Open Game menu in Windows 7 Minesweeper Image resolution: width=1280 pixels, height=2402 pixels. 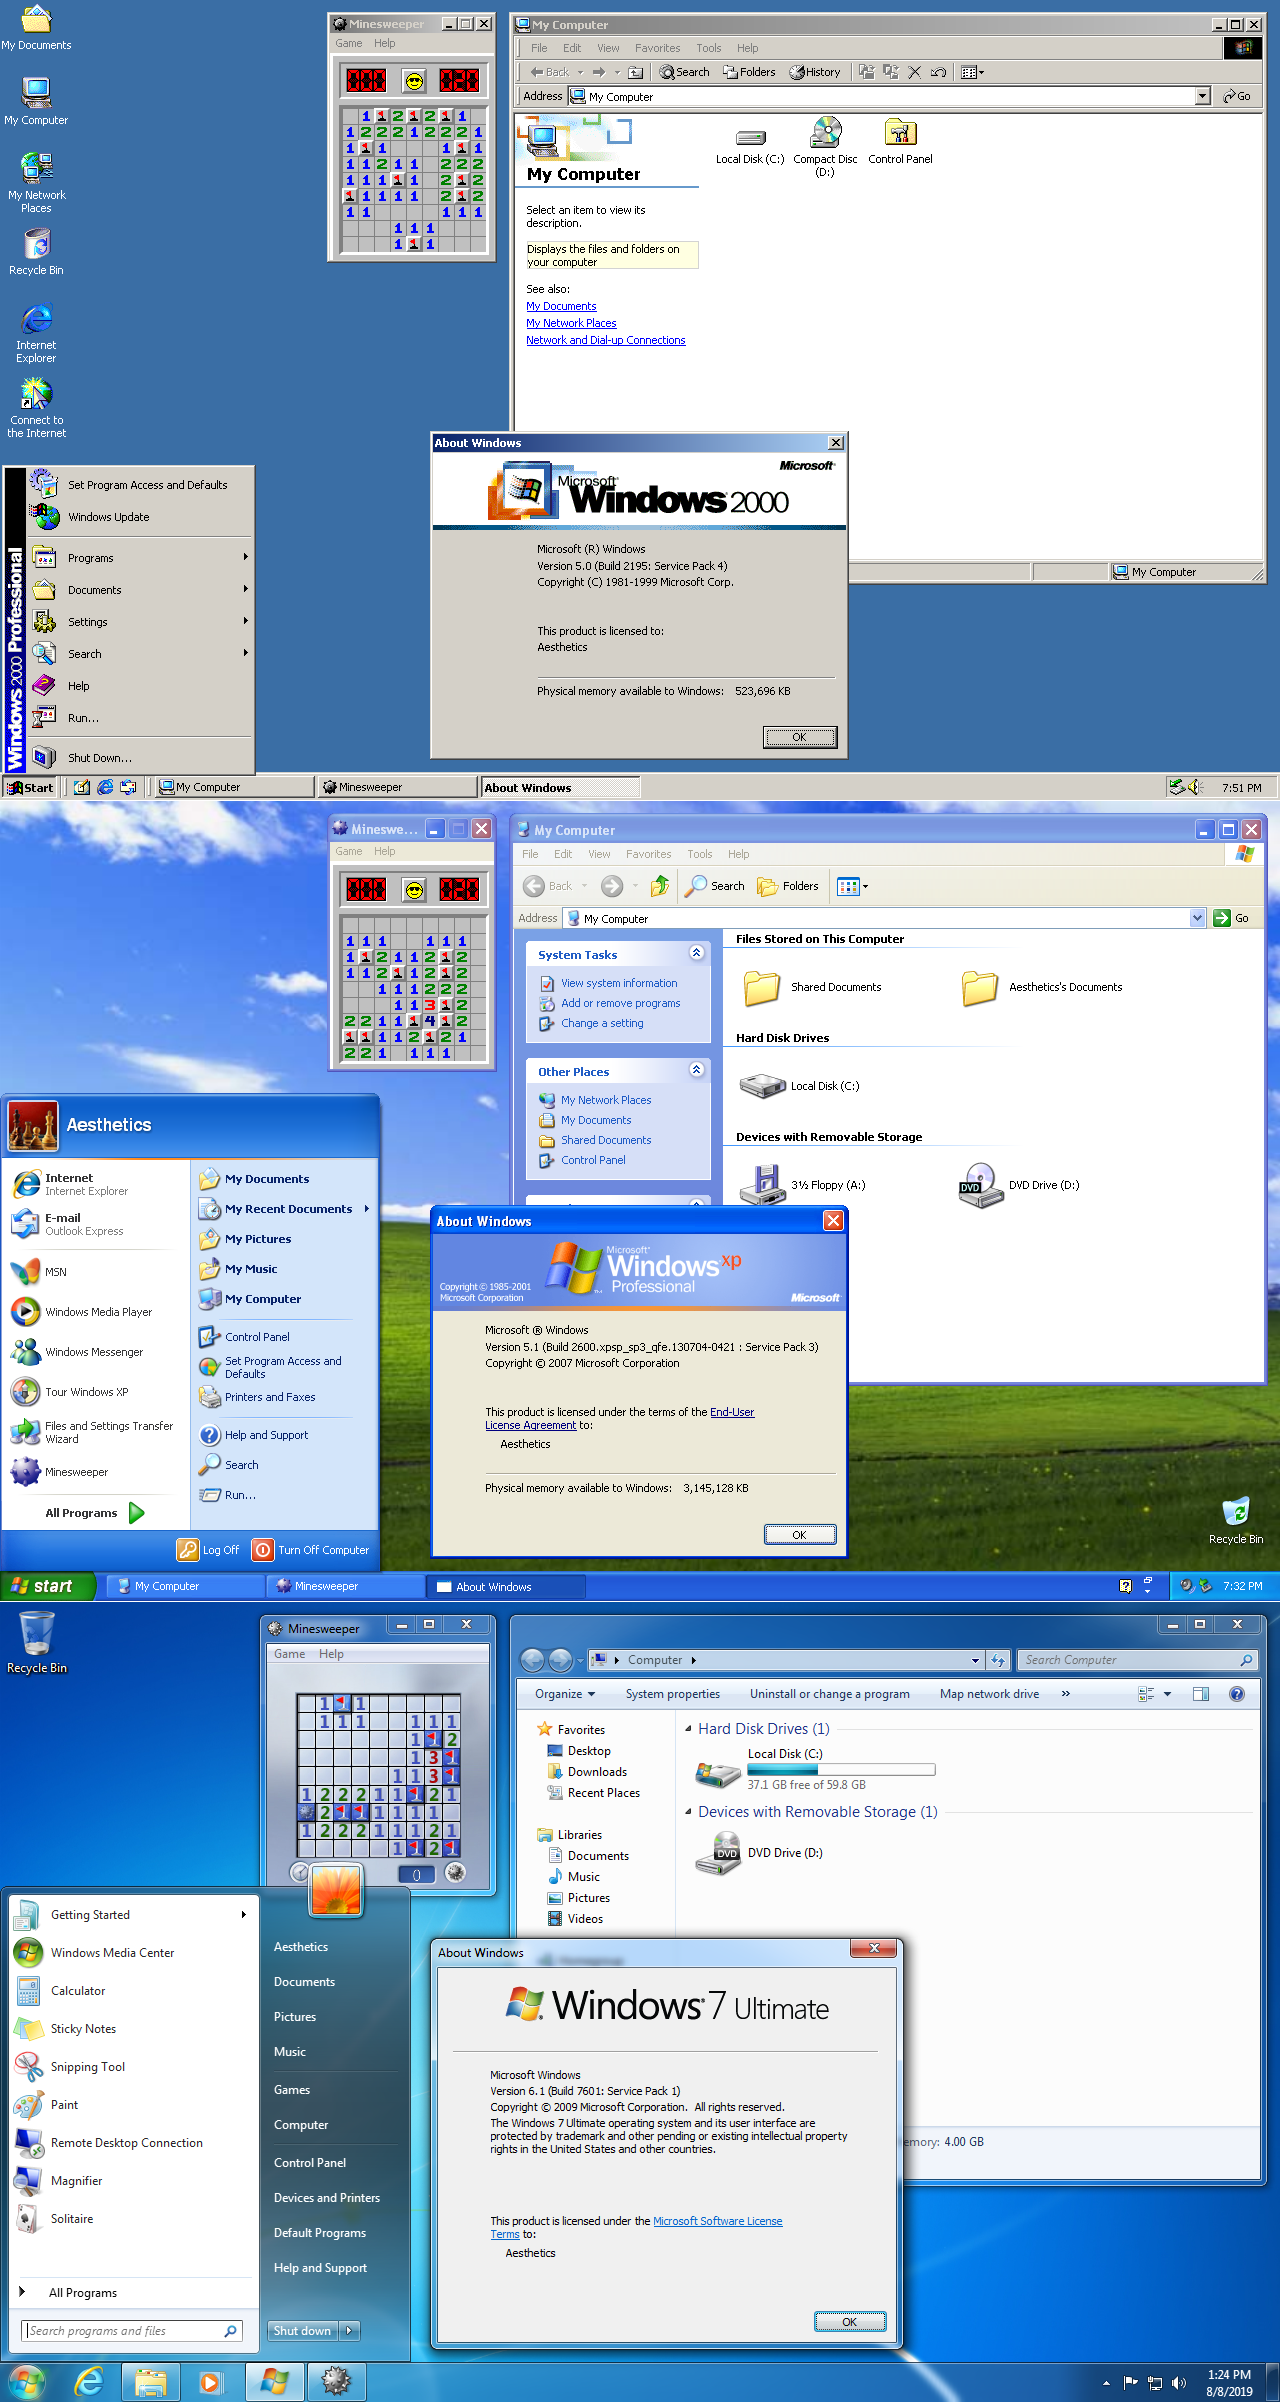[289, 1654]
